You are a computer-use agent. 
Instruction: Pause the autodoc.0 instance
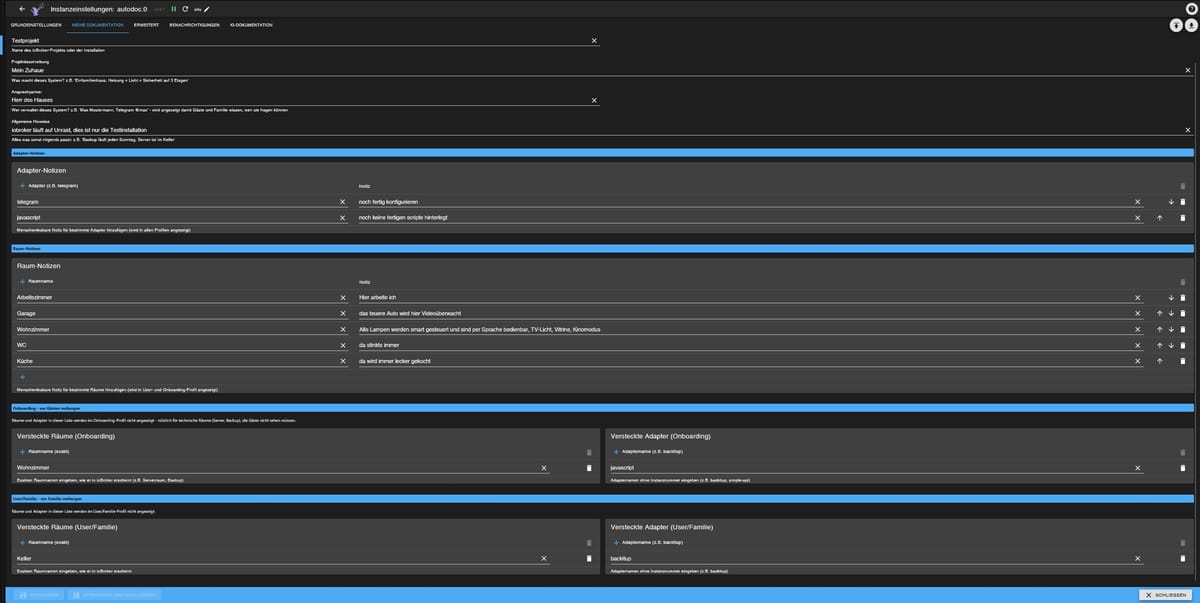point(173,9)
